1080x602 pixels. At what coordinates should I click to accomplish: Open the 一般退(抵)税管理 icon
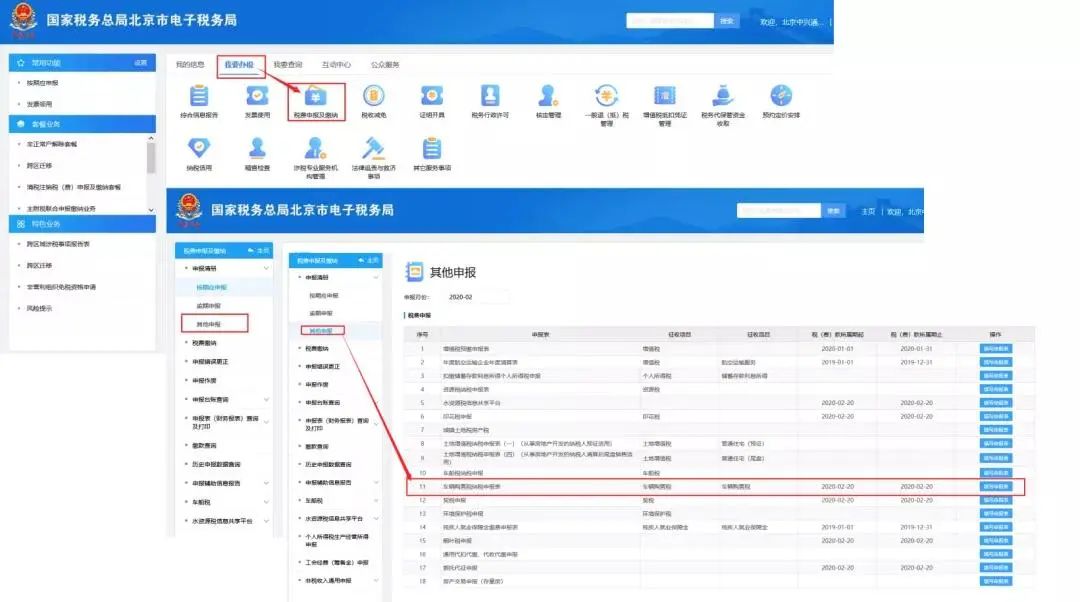click(606, 96)
